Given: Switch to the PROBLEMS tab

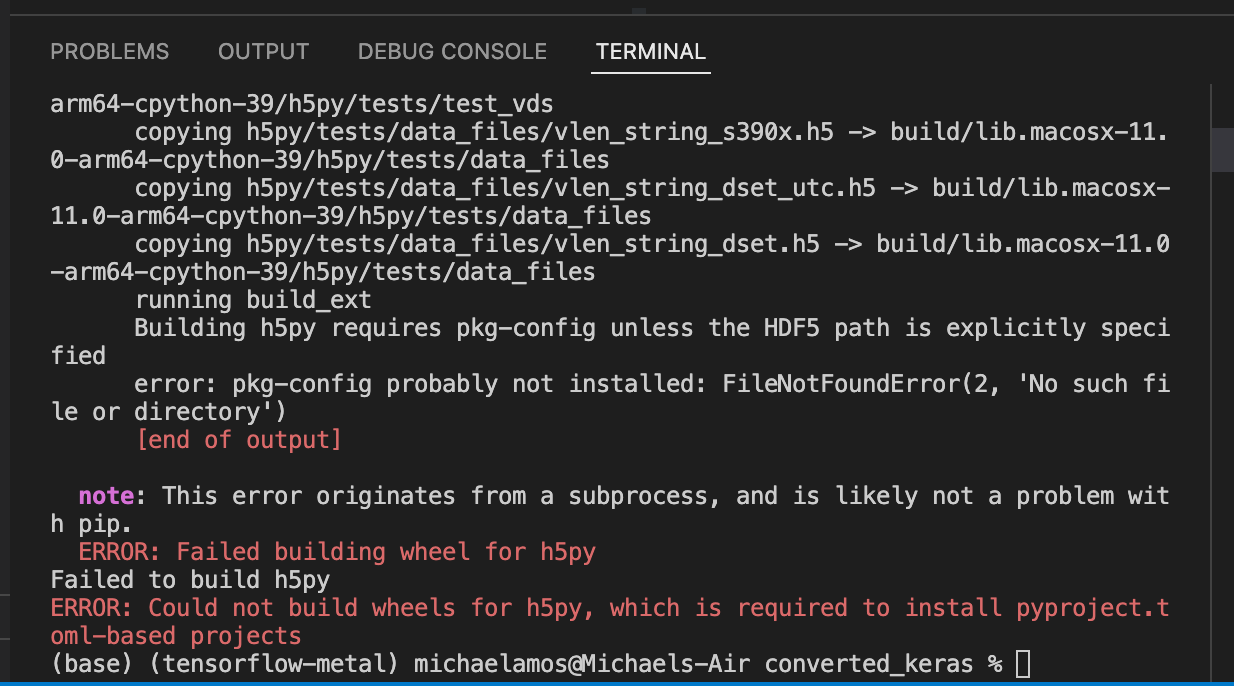Looking at the screenshot, I should 110,52.
